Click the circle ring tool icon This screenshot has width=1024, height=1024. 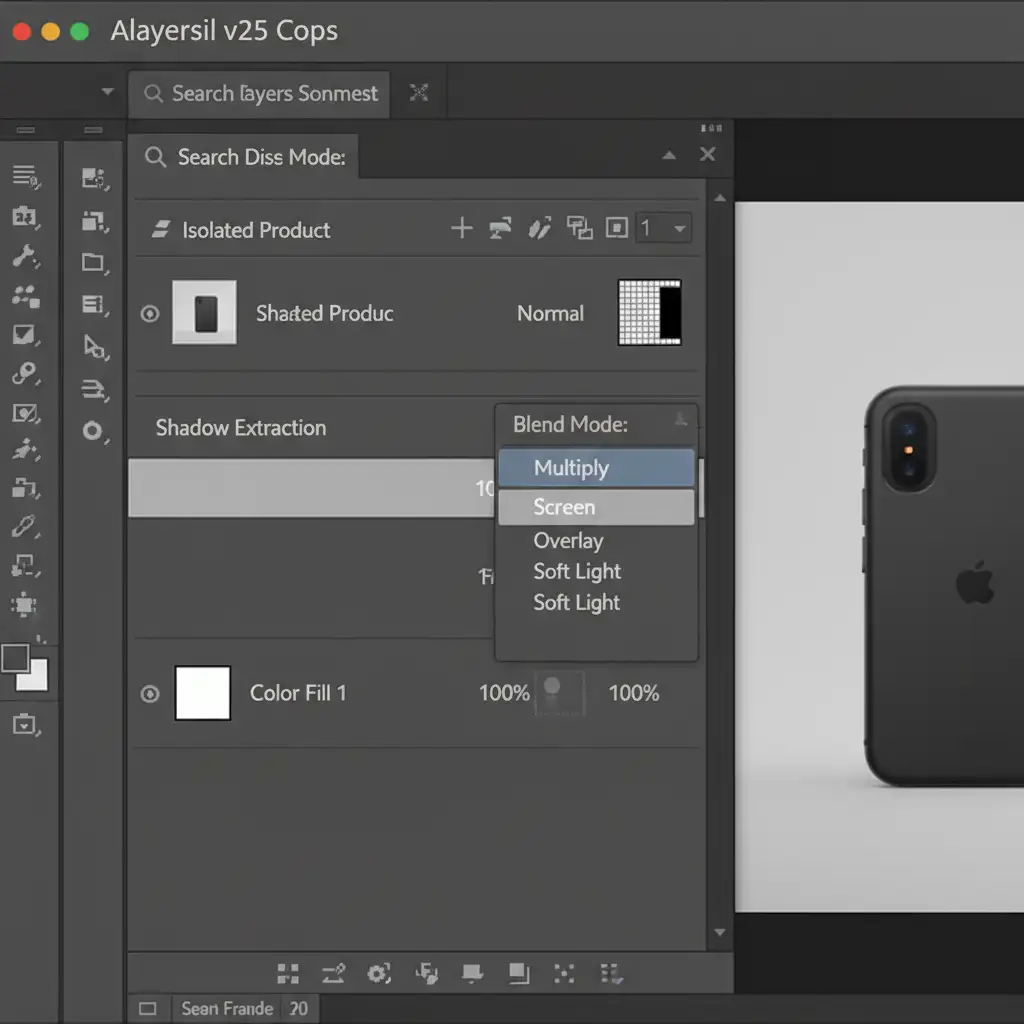click(93, 431)
